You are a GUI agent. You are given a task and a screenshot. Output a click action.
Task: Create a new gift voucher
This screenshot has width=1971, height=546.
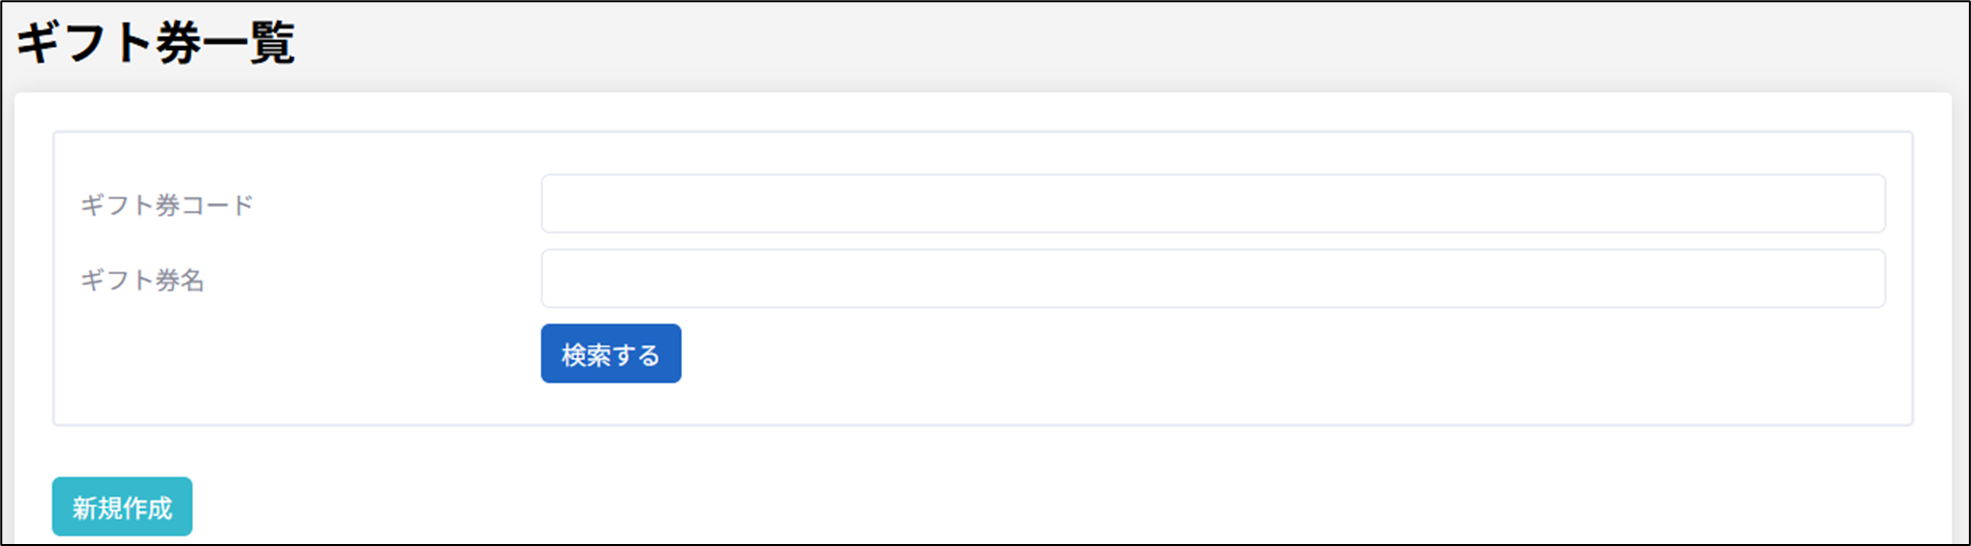coord(122,507)
